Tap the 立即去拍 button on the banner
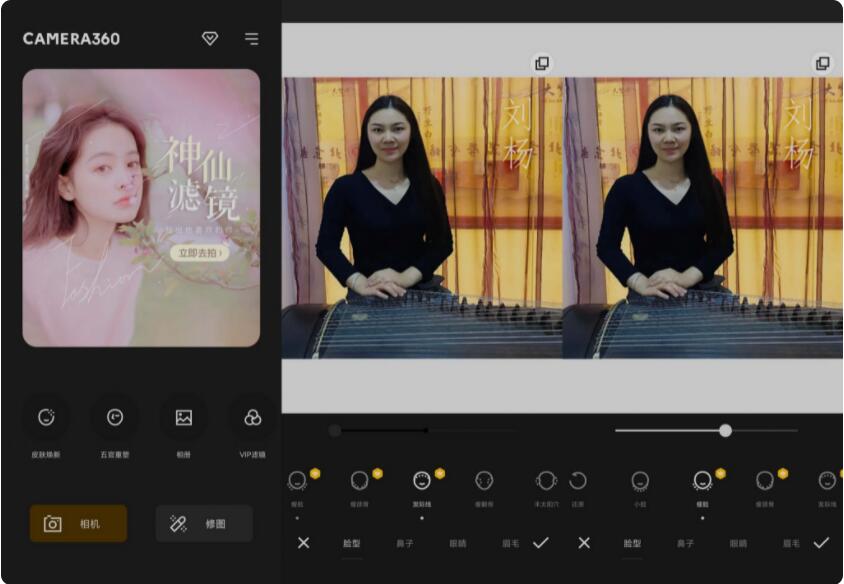The height and width of the screenshot is (584, 844). (199, 253)
